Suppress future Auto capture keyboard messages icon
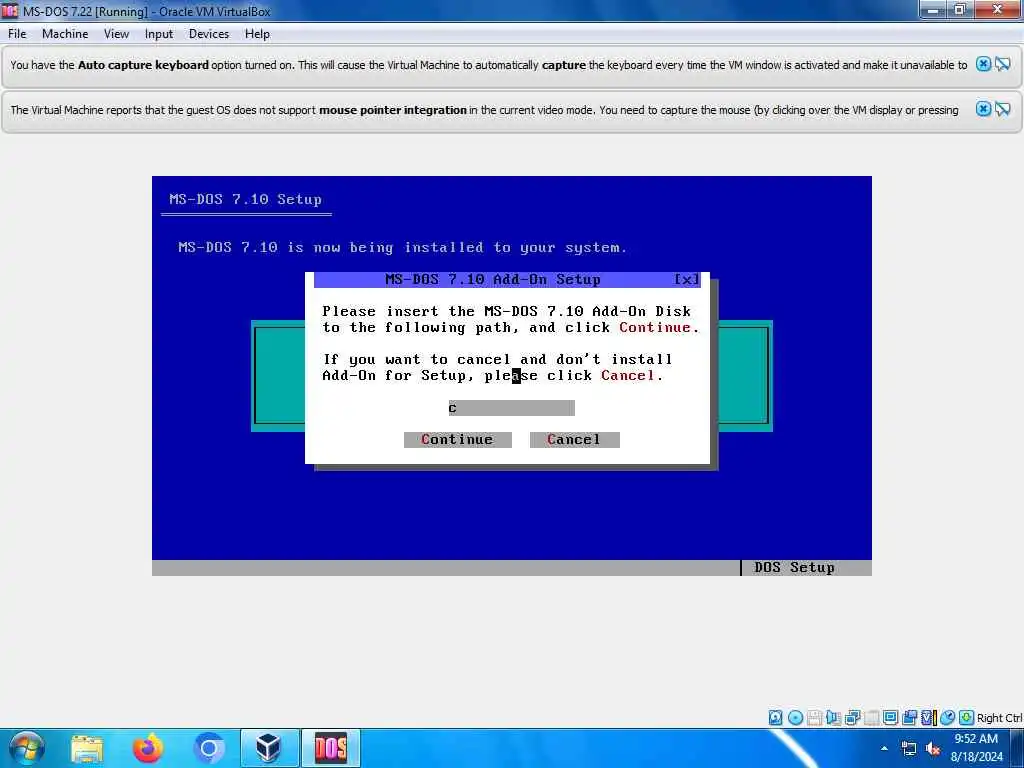Image resolution: width=1024 pixels, height=768 pixels. pos(1003,64)
